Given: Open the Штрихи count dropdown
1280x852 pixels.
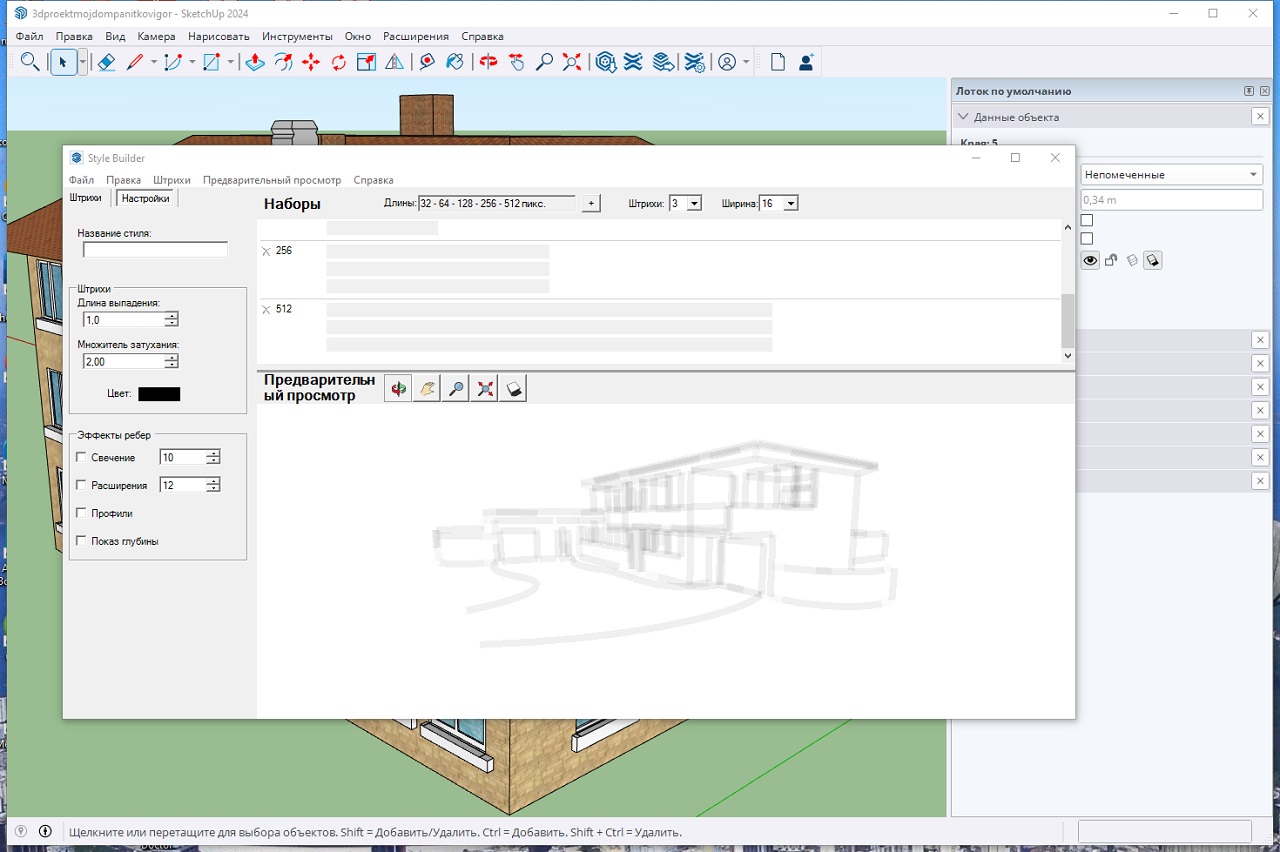Looking at the screenshot, I should point(694,204).
